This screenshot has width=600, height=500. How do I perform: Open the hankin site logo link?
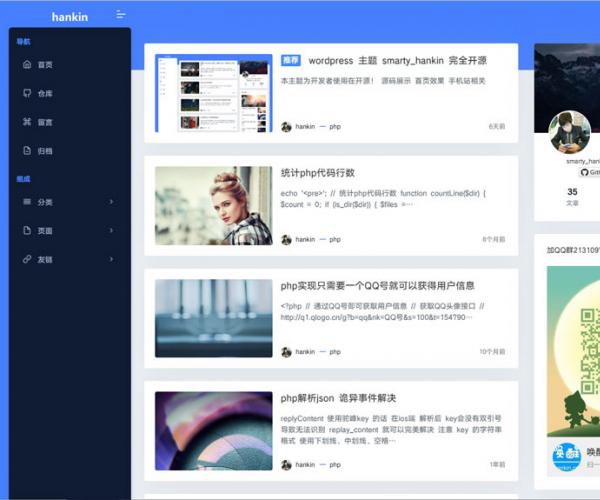[x=70, y=17]
